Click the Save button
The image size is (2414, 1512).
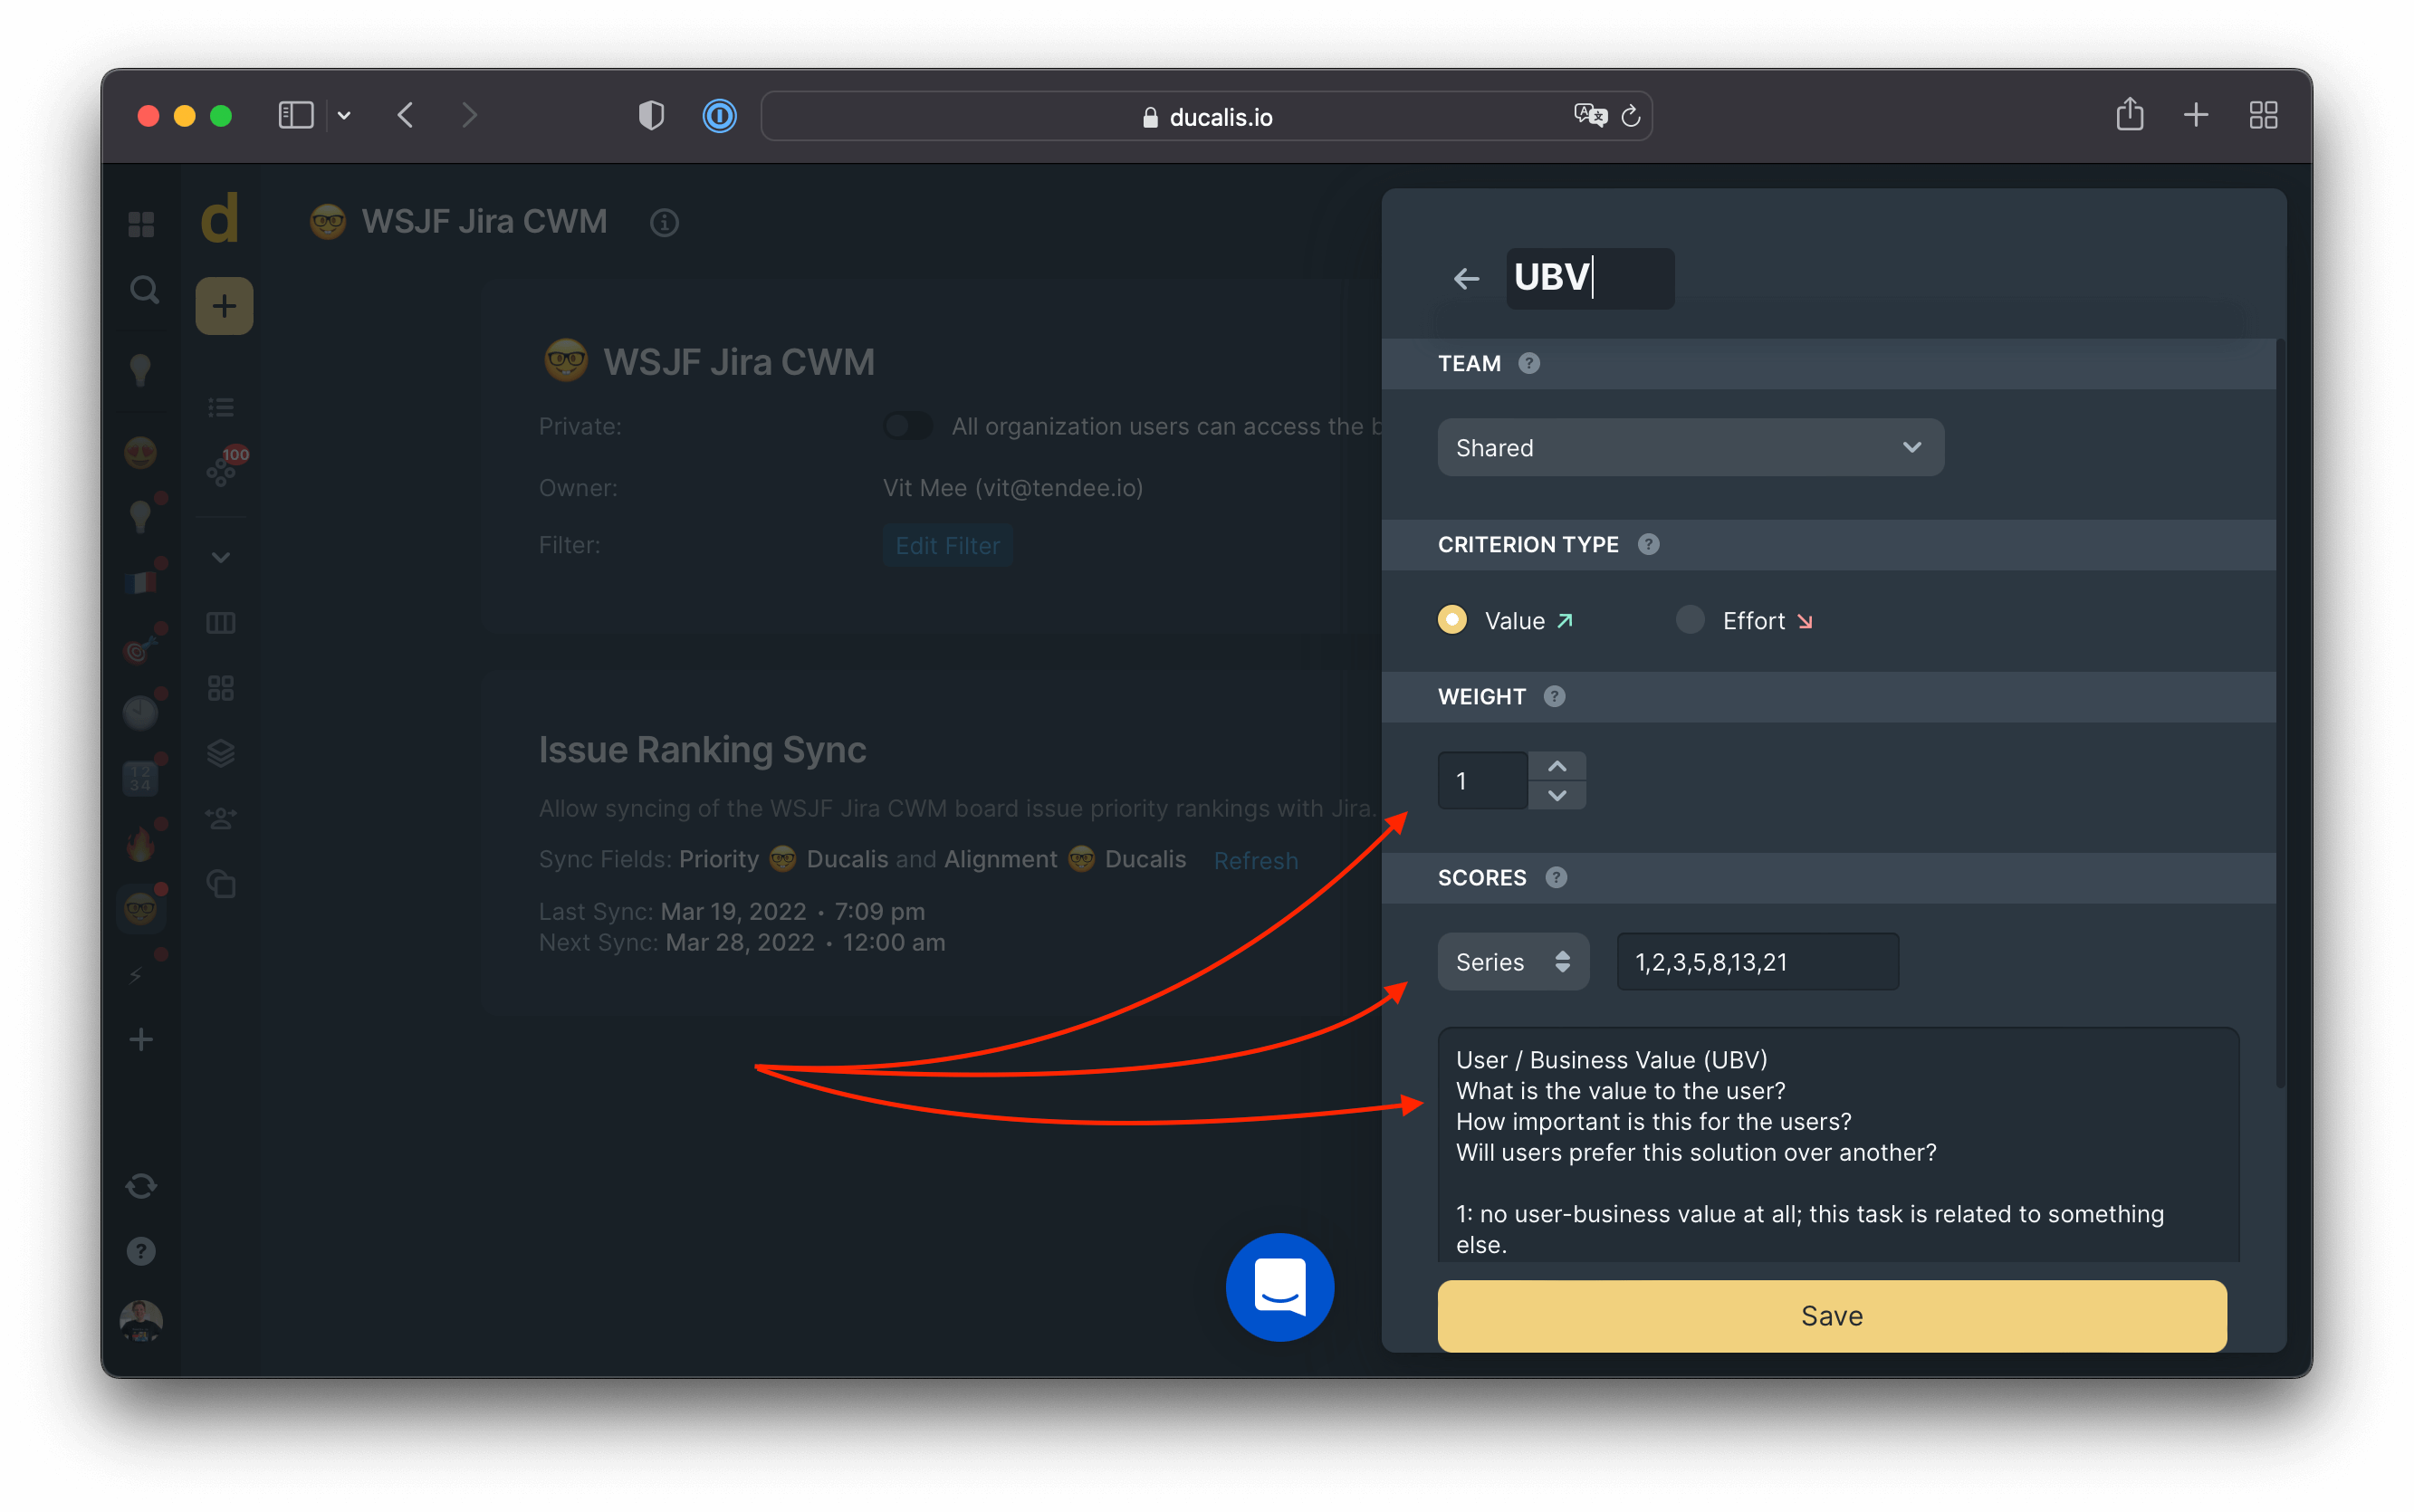[1831, 1316]
